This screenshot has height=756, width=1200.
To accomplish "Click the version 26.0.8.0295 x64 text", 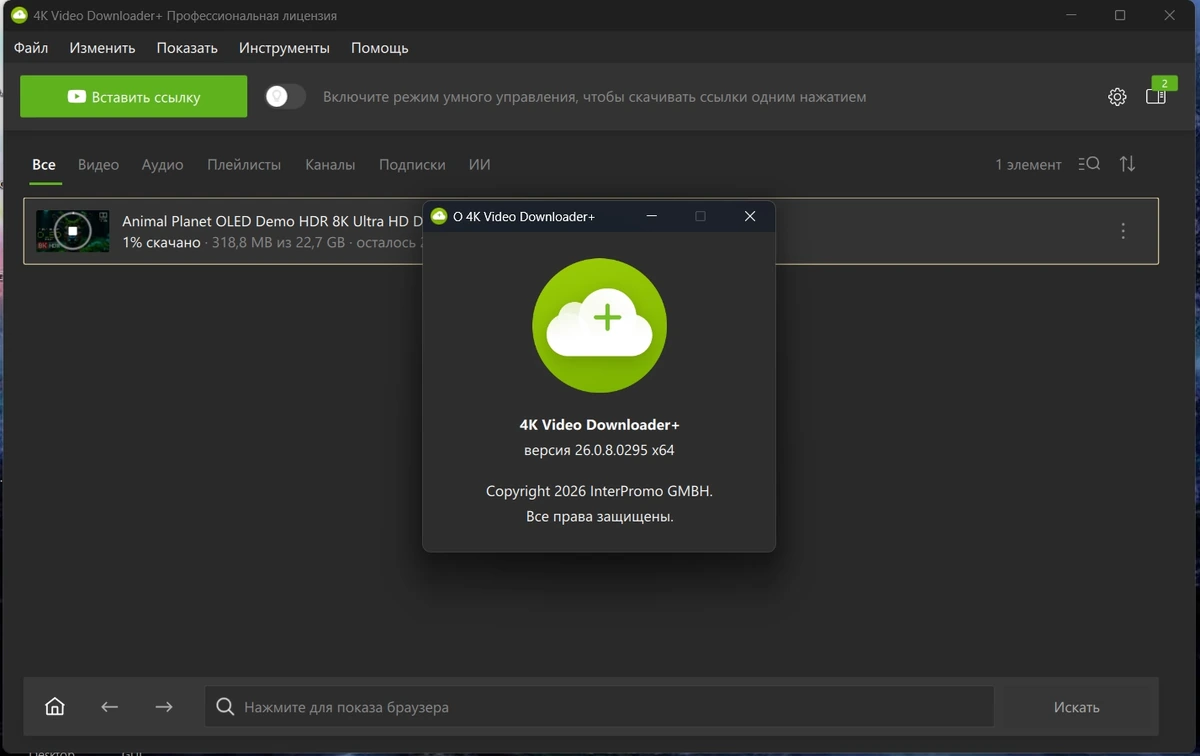I will point(599,450).
